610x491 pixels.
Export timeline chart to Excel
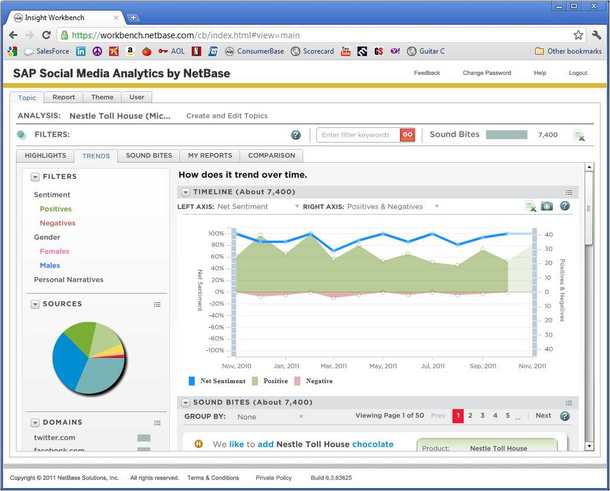point(531,207)
